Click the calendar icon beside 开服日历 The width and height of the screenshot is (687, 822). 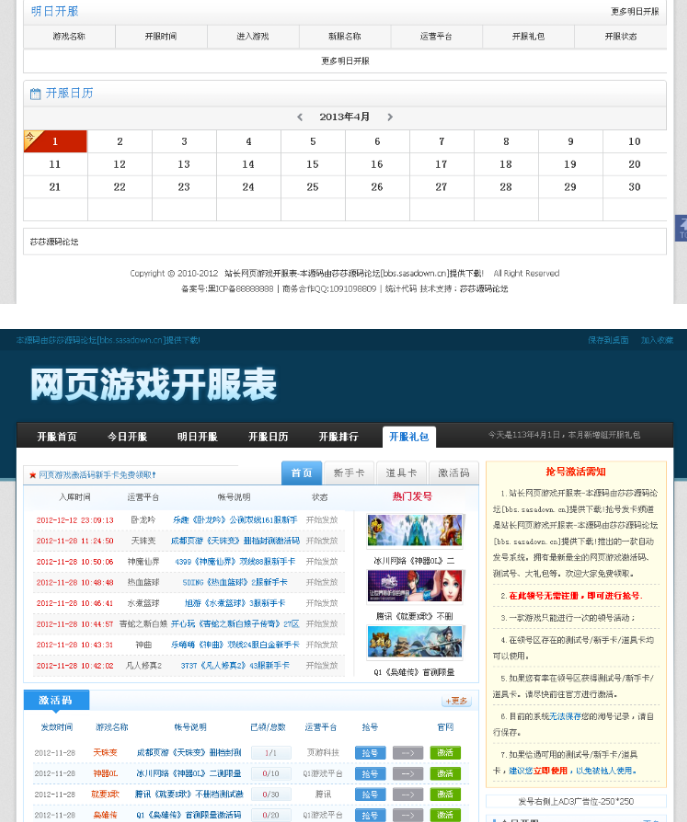pos(35,94)
